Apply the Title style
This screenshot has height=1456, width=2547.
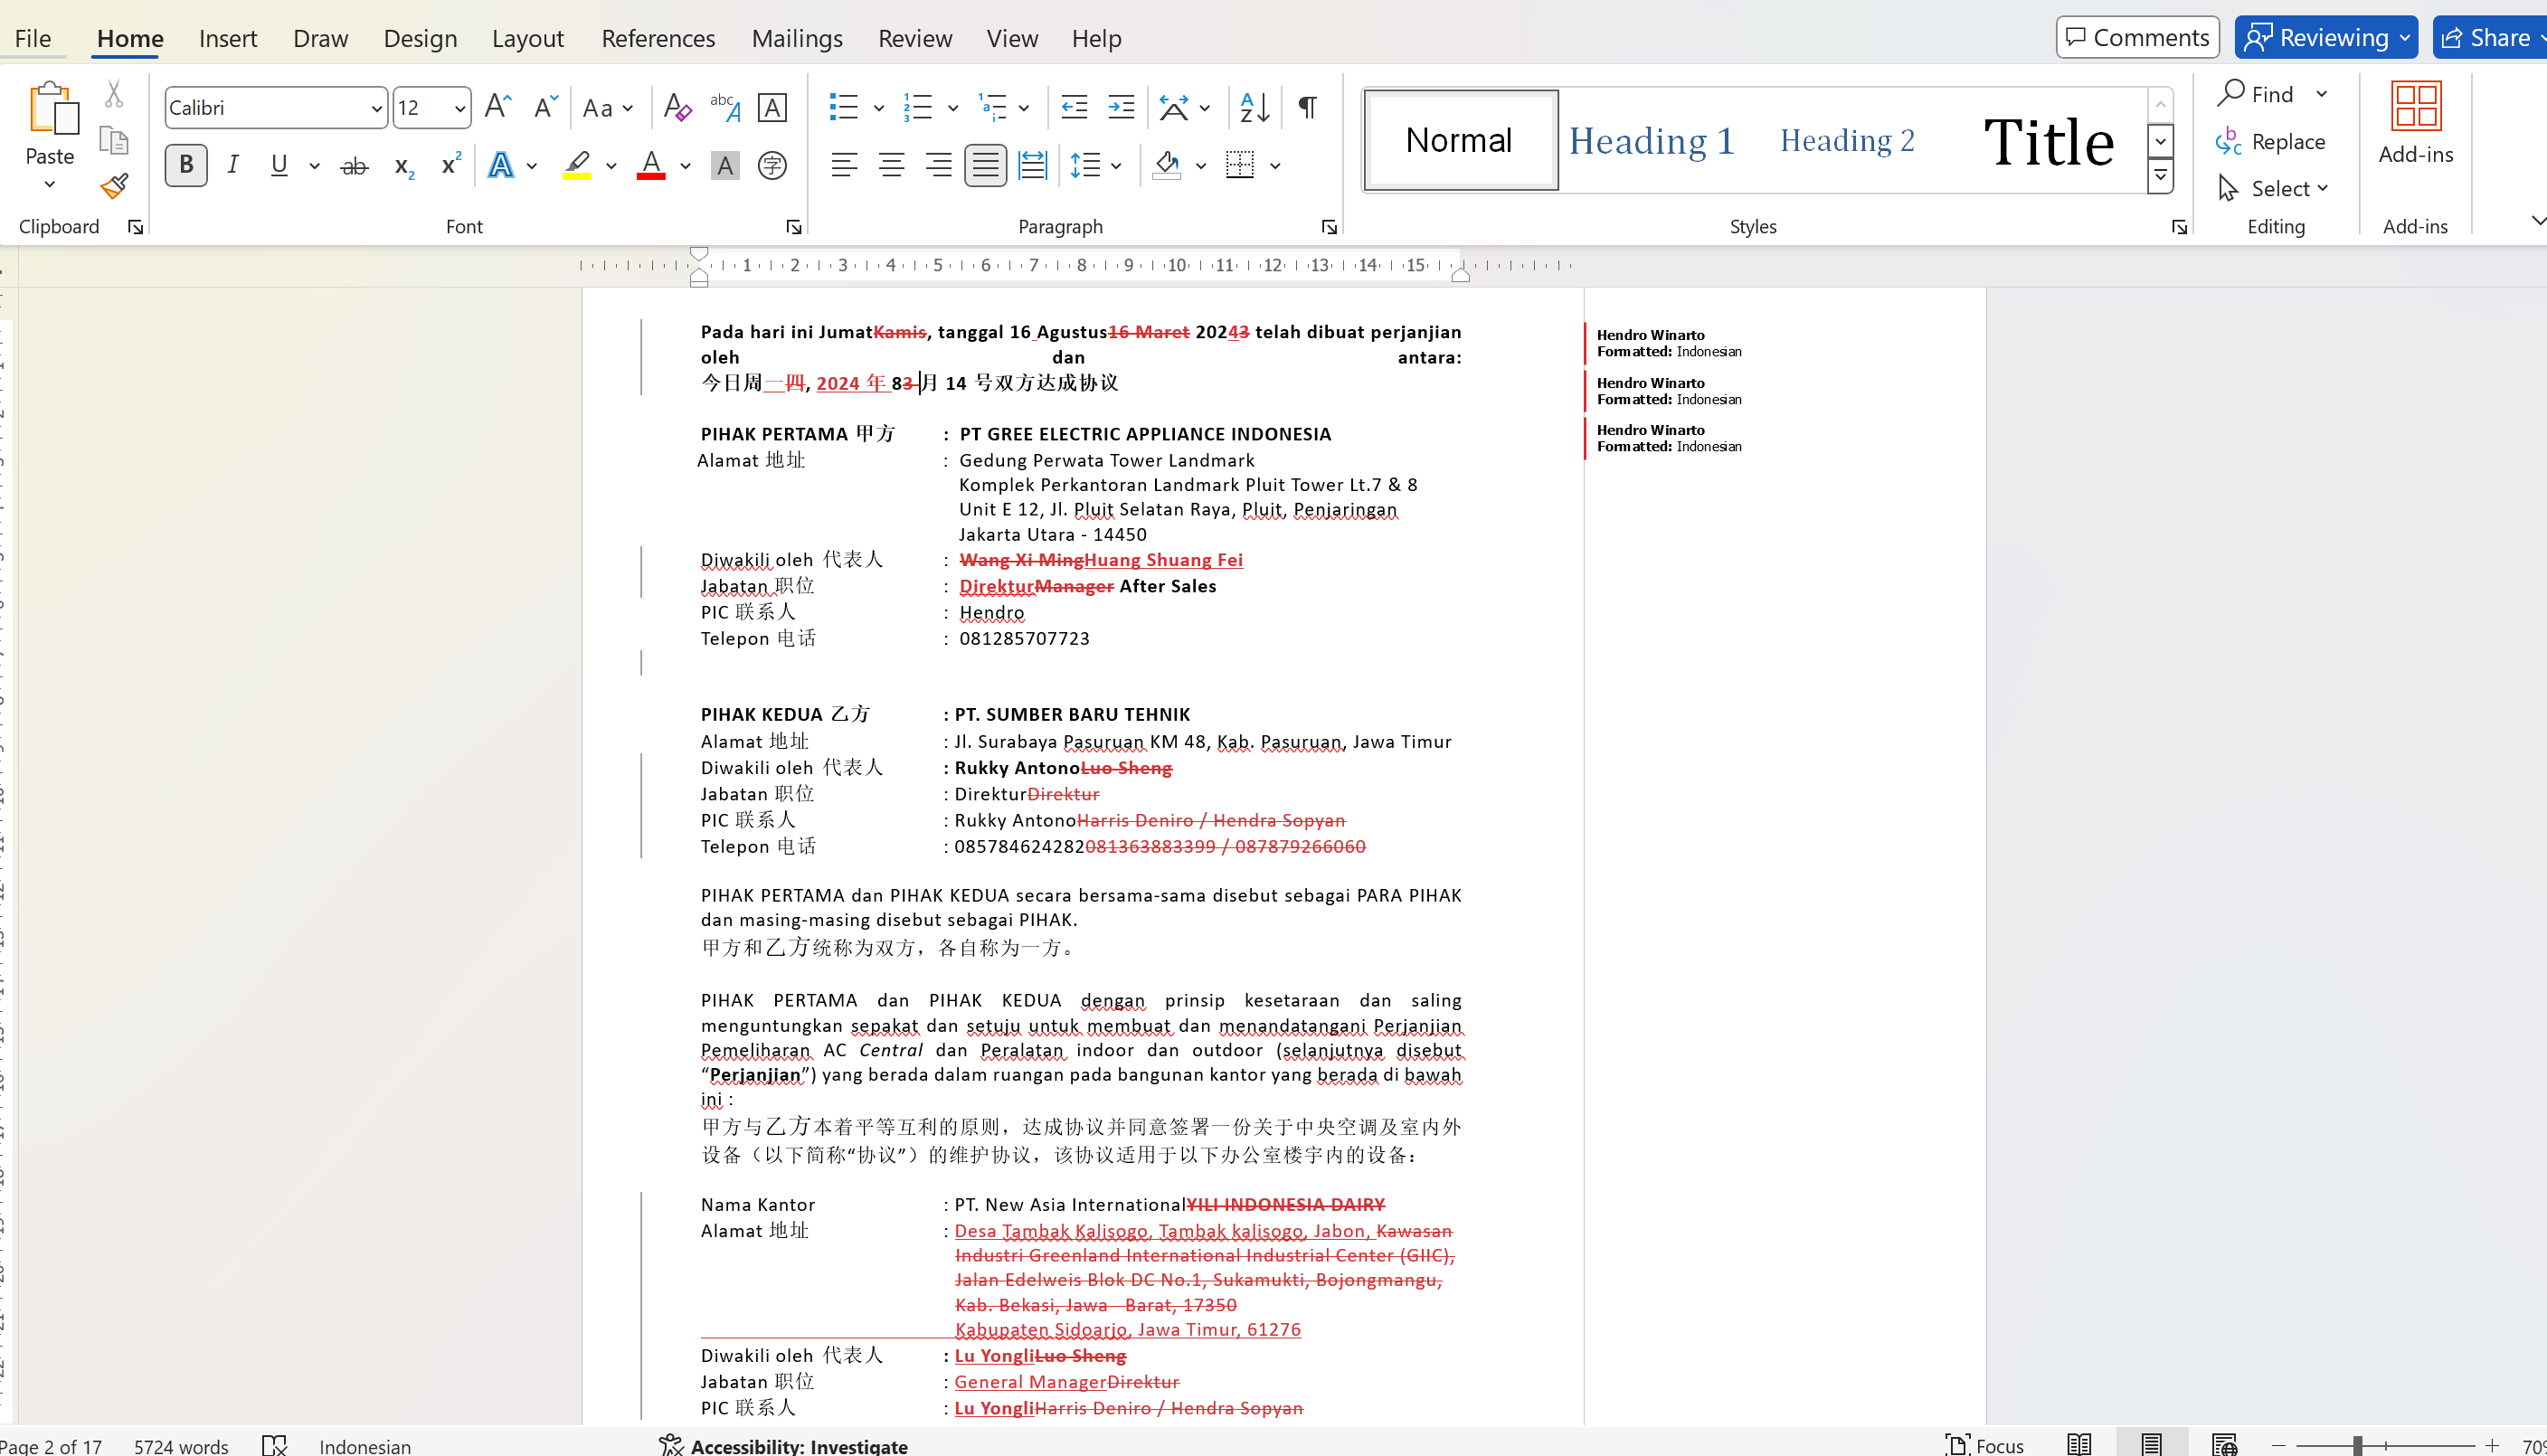click(2048, 140)
